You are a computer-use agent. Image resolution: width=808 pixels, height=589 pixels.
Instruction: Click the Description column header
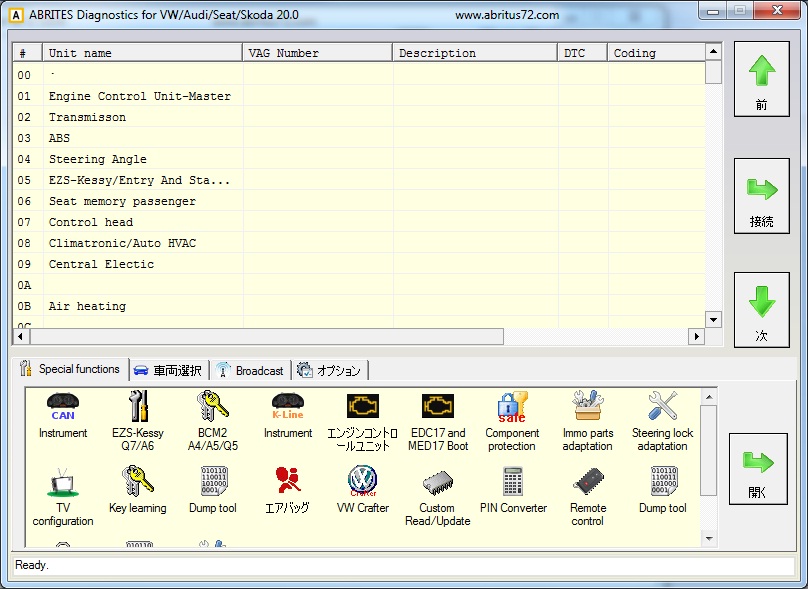tap(475, 53)
